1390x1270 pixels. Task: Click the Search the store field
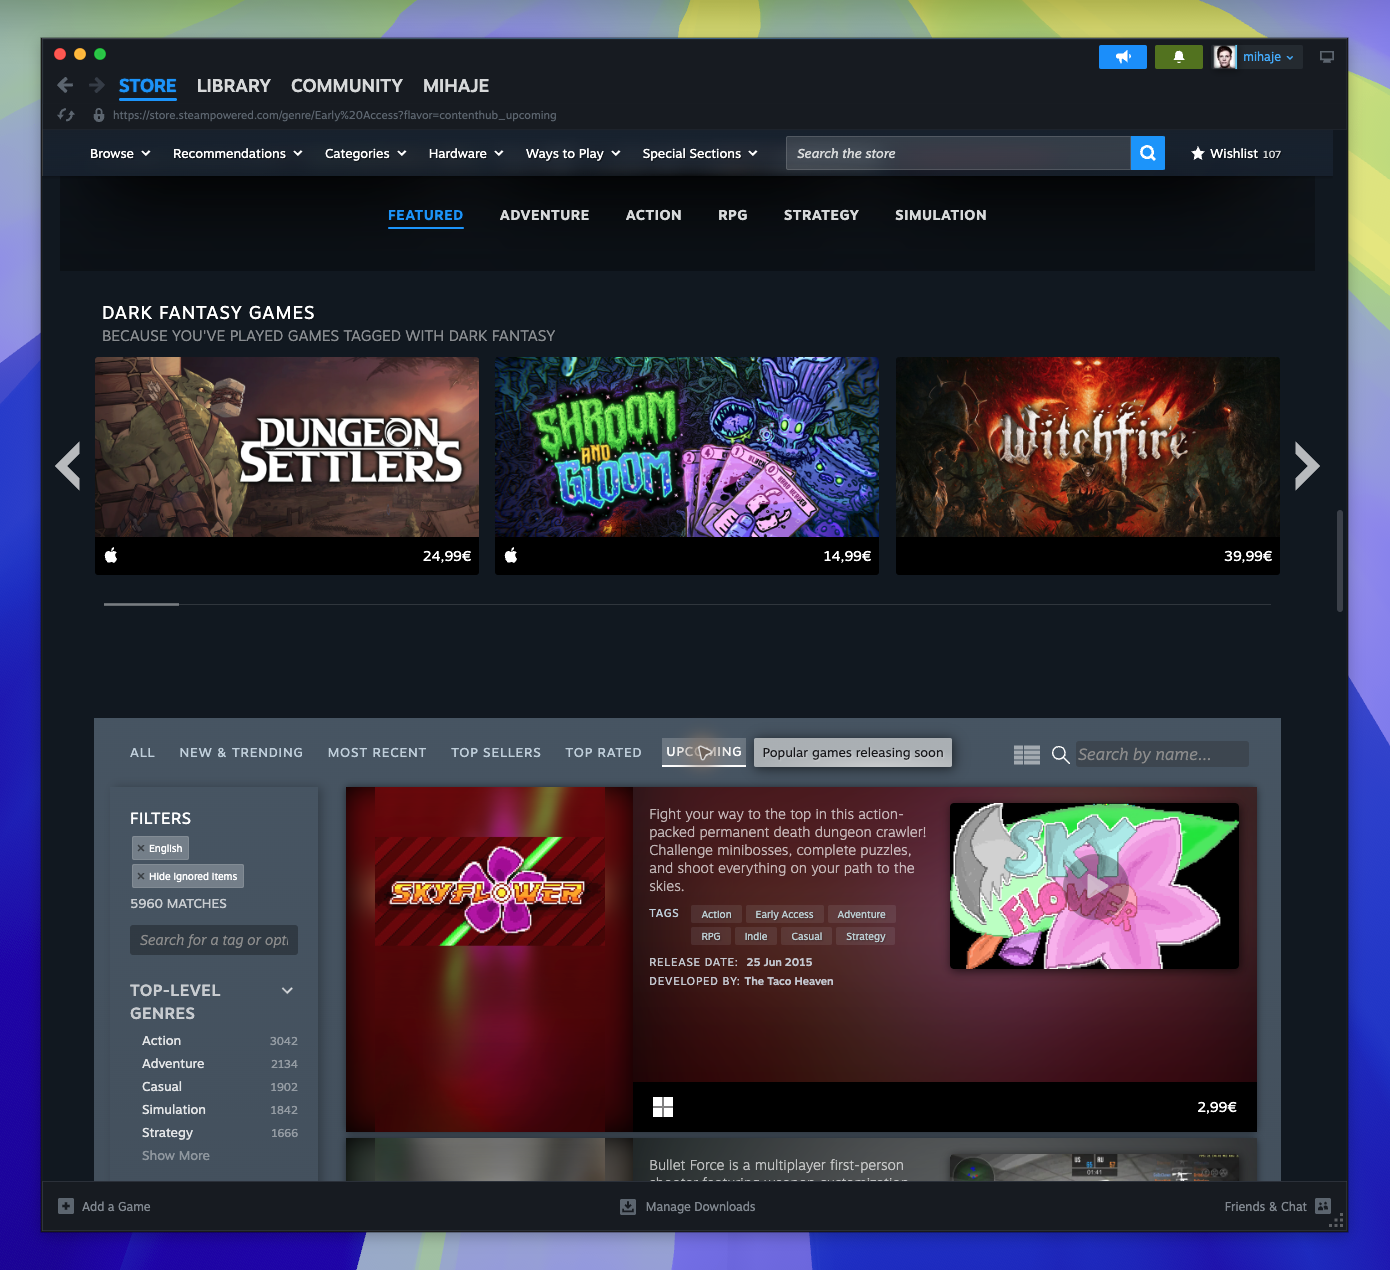coord(958,153)
